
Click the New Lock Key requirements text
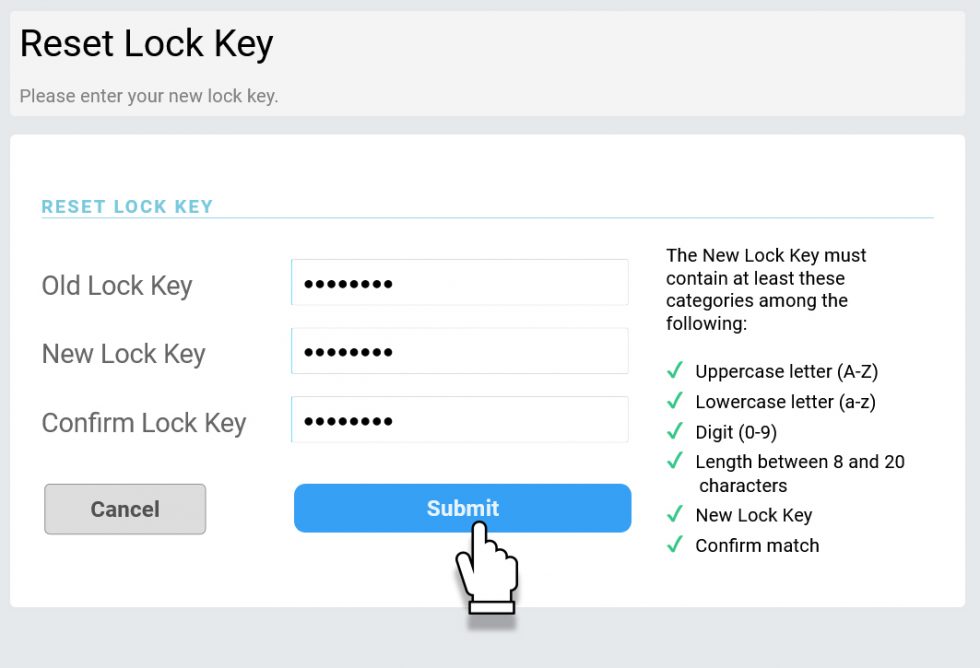pos(766,289)
